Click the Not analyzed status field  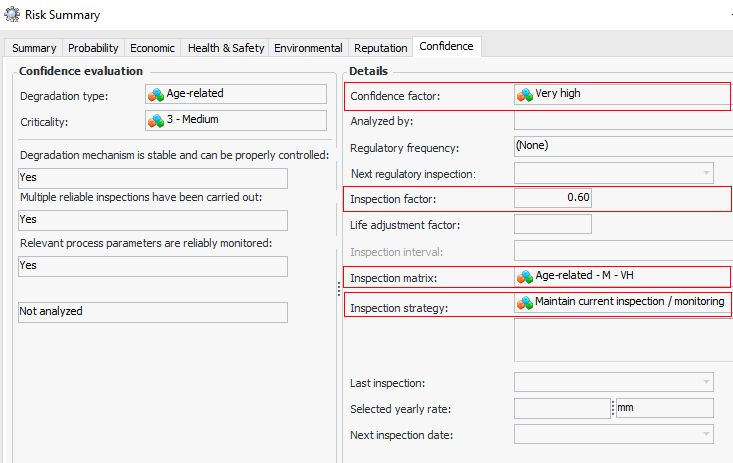pyautogui.click(x=153, y=312)
